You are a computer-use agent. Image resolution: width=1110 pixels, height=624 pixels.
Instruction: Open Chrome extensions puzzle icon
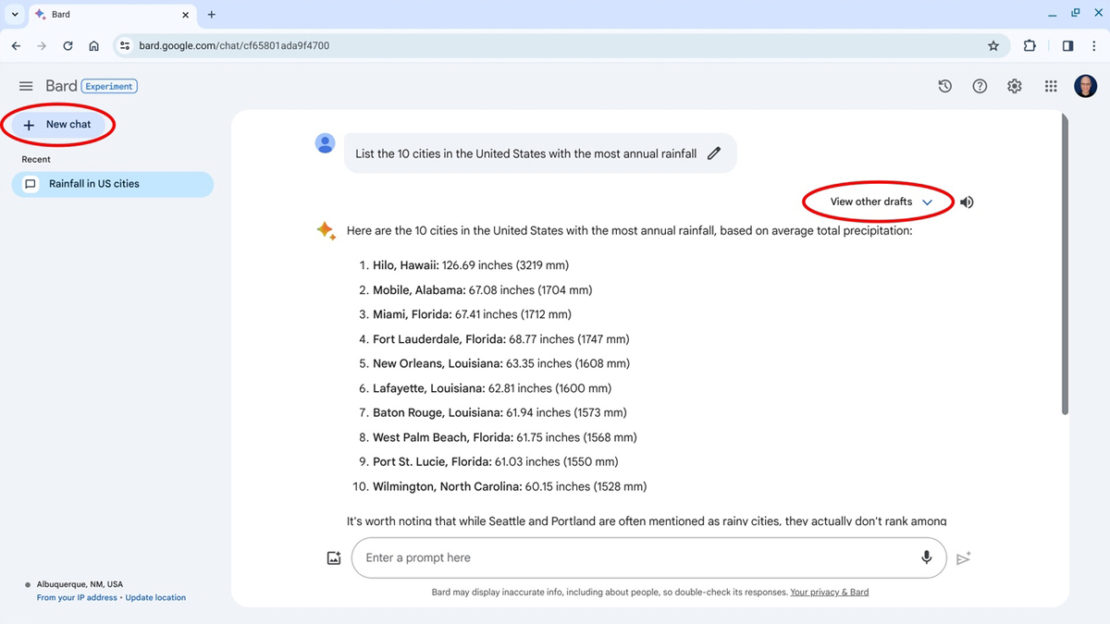coord(1028,45)
